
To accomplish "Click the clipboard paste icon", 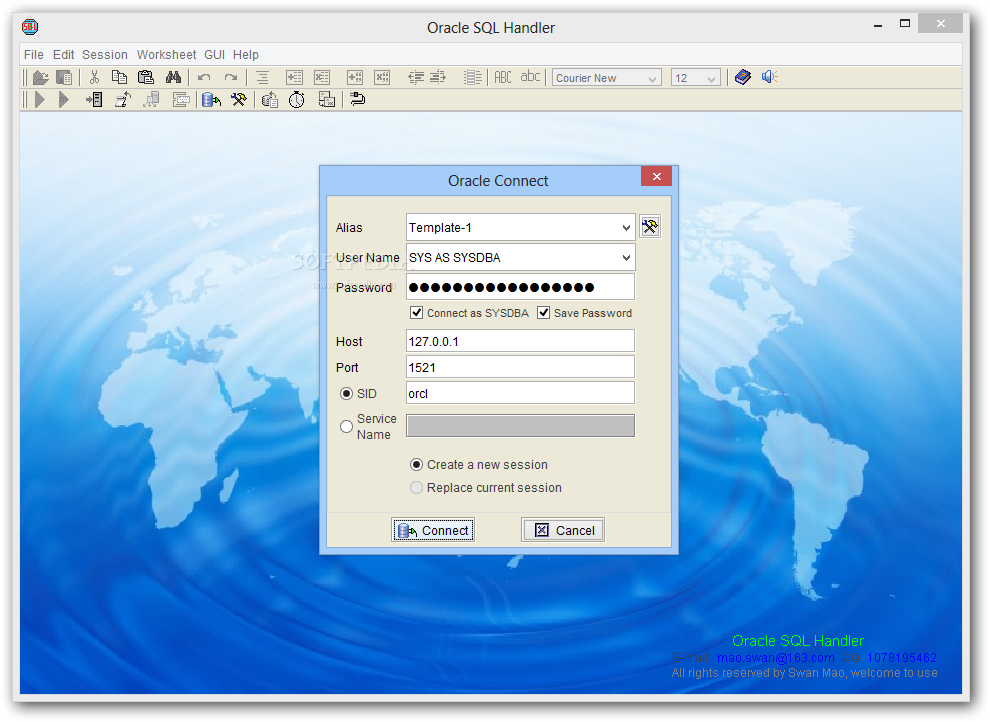I will [x=146, y=77].
